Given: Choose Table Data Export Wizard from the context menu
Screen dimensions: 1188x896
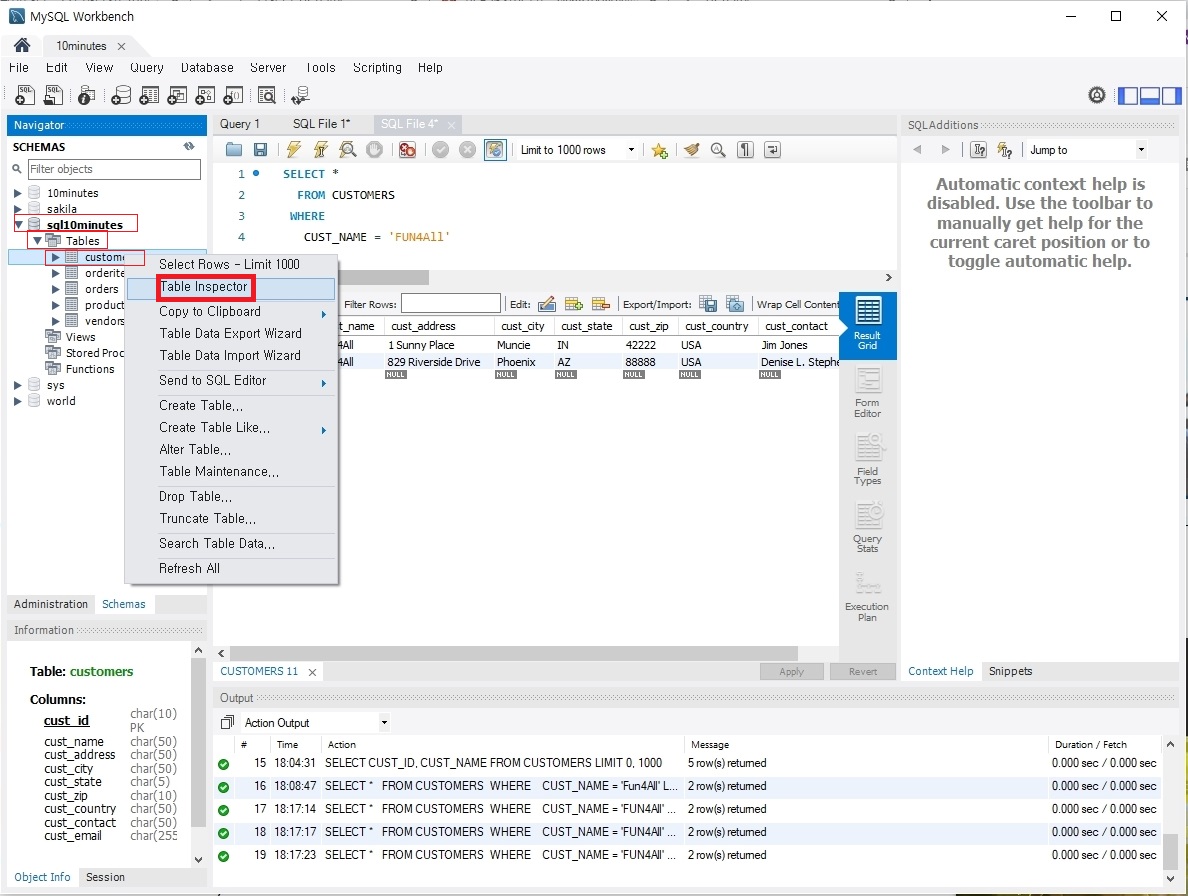Looking at the screenshot, I should (231, 333).
